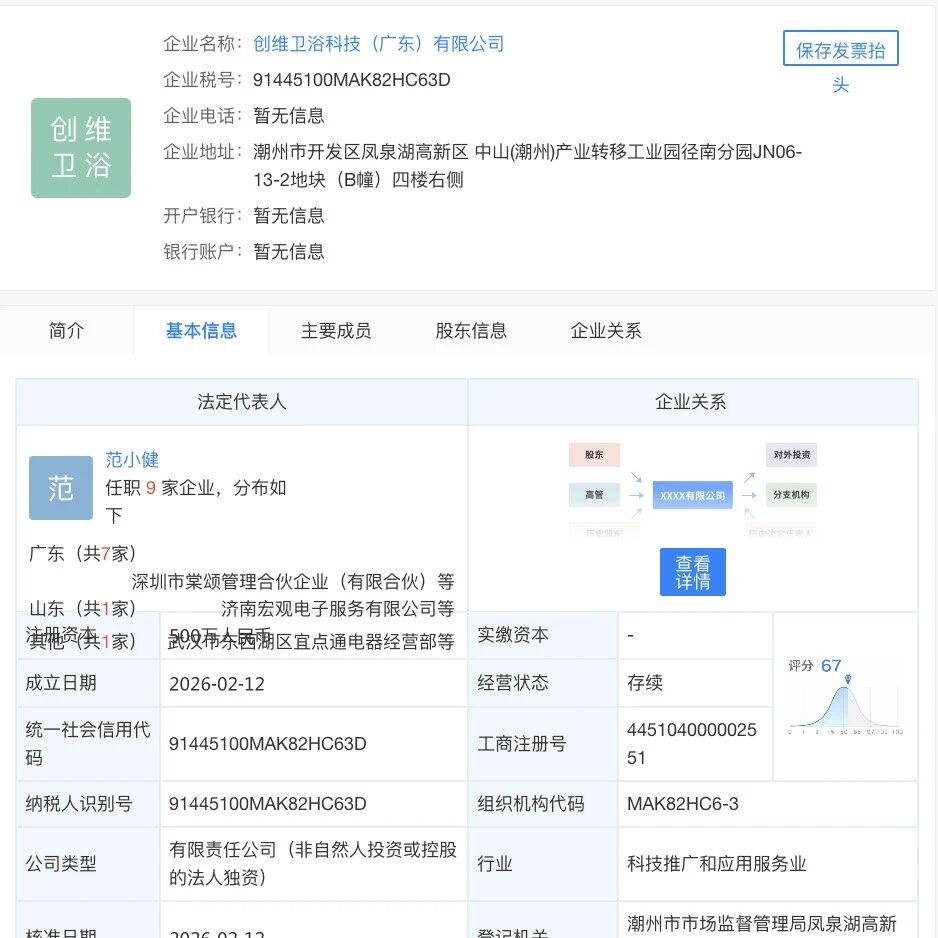The height and width of the screenshot is (938, 938).
Task: Open the 创维卫浴科技（广东）有限公司 company name link
Action: tap(378, 44)
